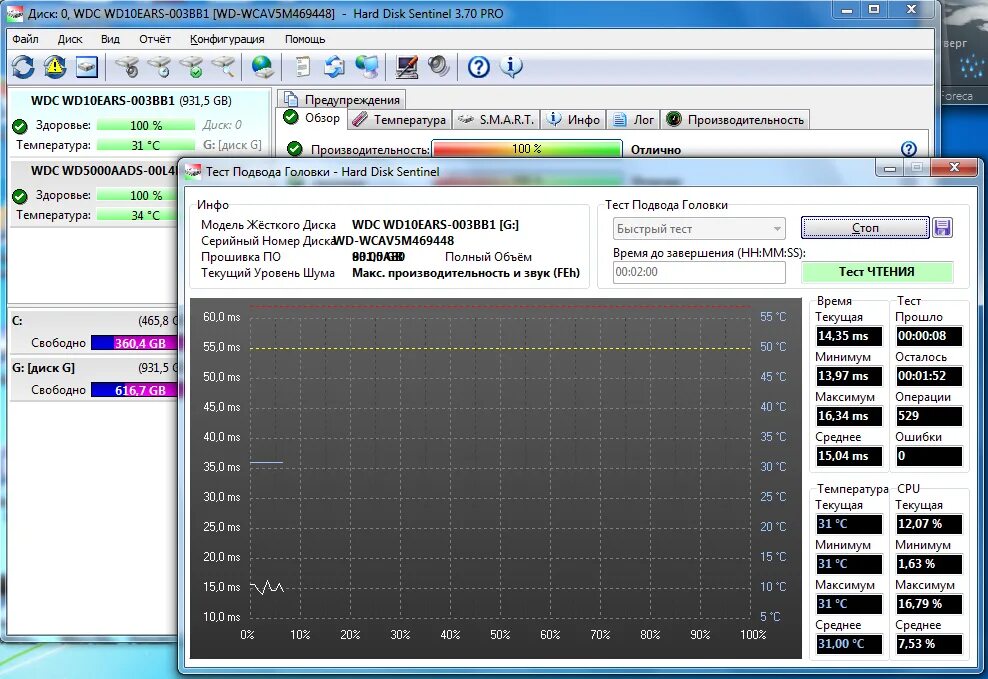988x679 pixels.
Task: Click the elapsed time value 00:00:08
Action: click(x=929, y=336)
